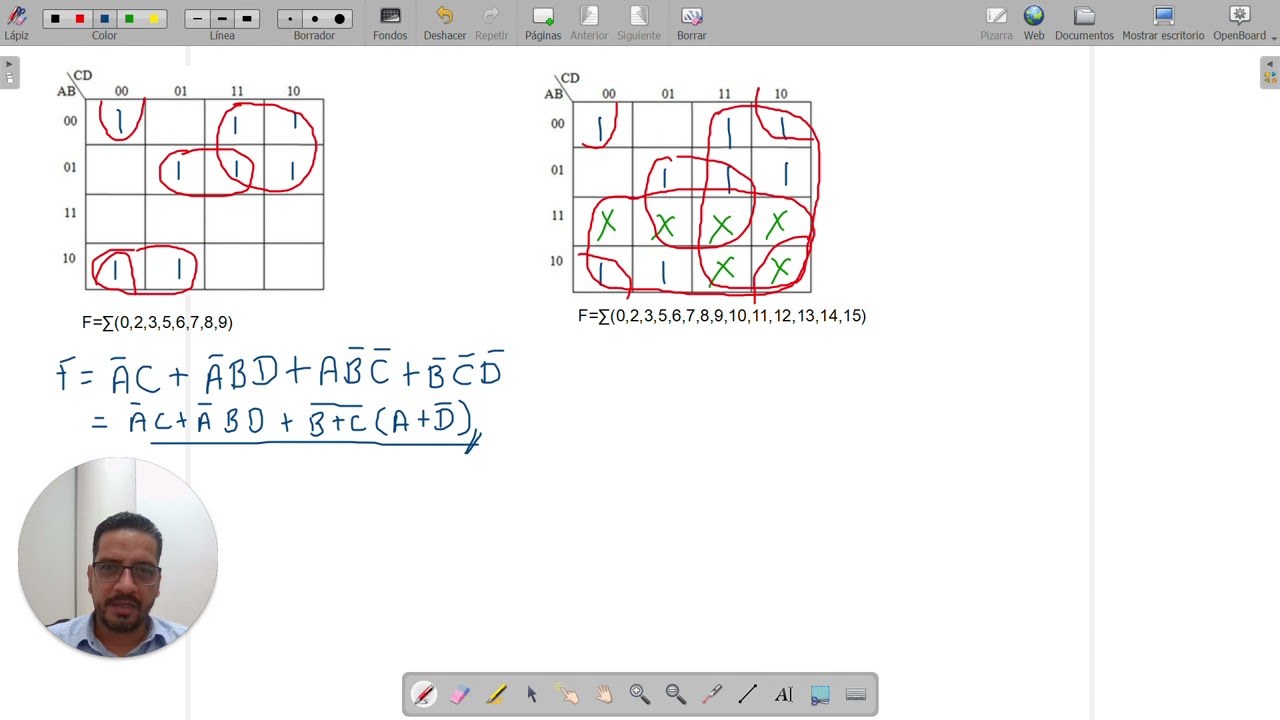Choose the yellow pen color

(153, 19)
